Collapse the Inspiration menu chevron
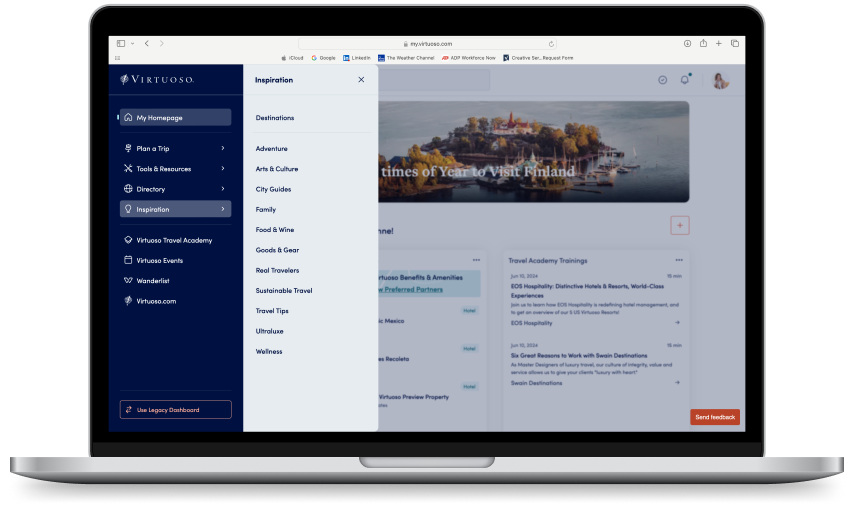The height and width of the screenshot is (505, 854). click(223, 209)
